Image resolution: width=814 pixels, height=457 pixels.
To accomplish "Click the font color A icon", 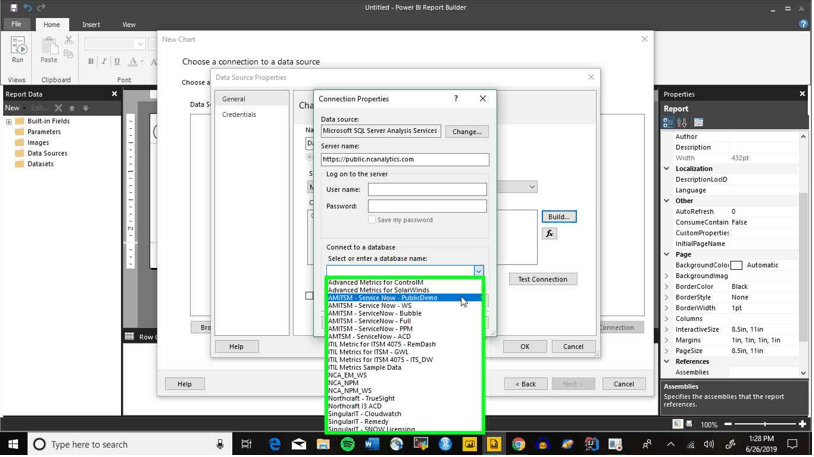I will coord(133,62).
